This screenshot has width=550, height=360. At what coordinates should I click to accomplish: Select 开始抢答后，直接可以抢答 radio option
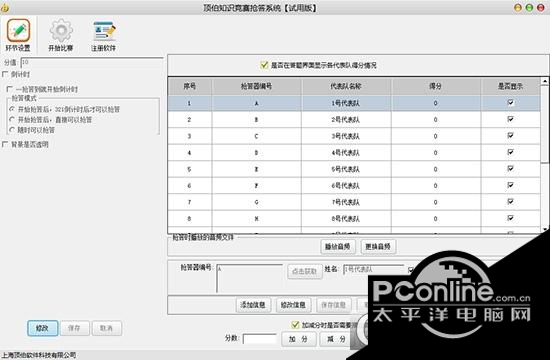(x=12, y=120)
